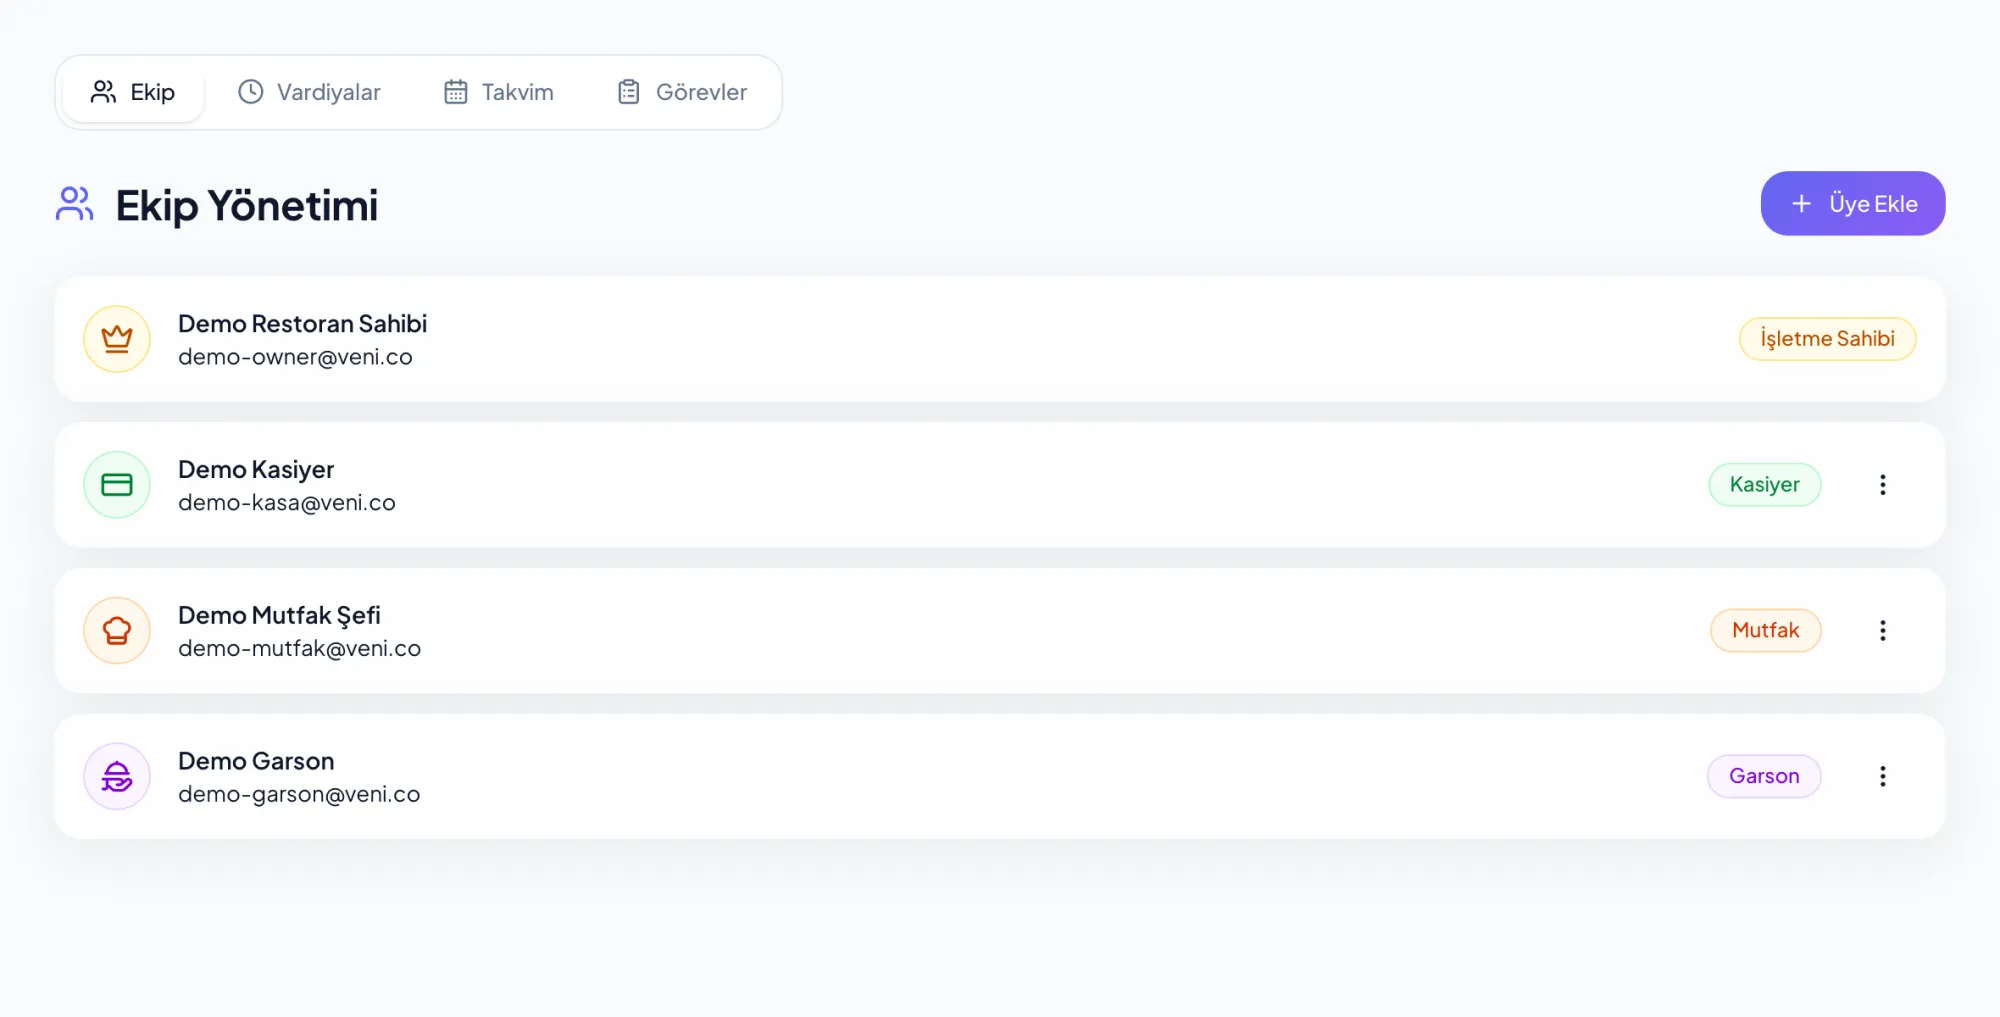The image size is (2000, 1017).
Task: Click the chef hat icon for Mutfak Şefi
Action: pos(117,631)
